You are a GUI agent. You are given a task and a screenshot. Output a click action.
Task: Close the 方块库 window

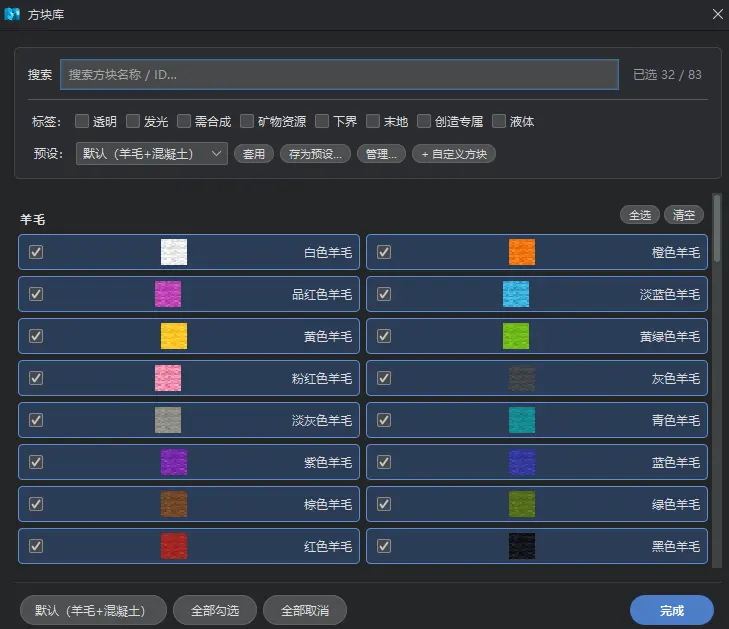click(x=717, y=14)
